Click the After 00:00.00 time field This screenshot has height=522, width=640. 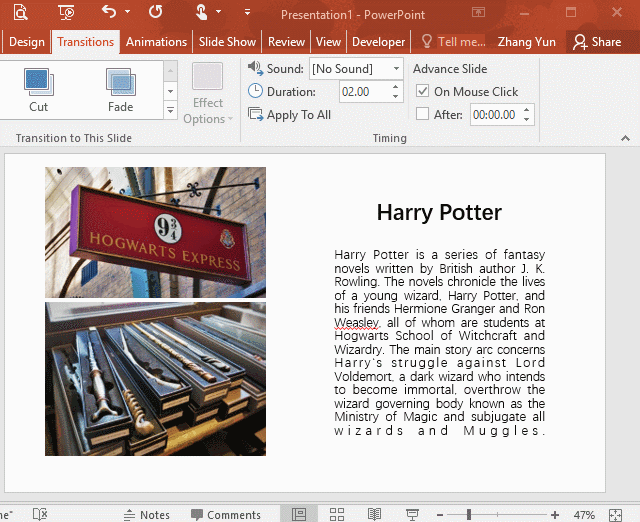[x=495, y=115]
